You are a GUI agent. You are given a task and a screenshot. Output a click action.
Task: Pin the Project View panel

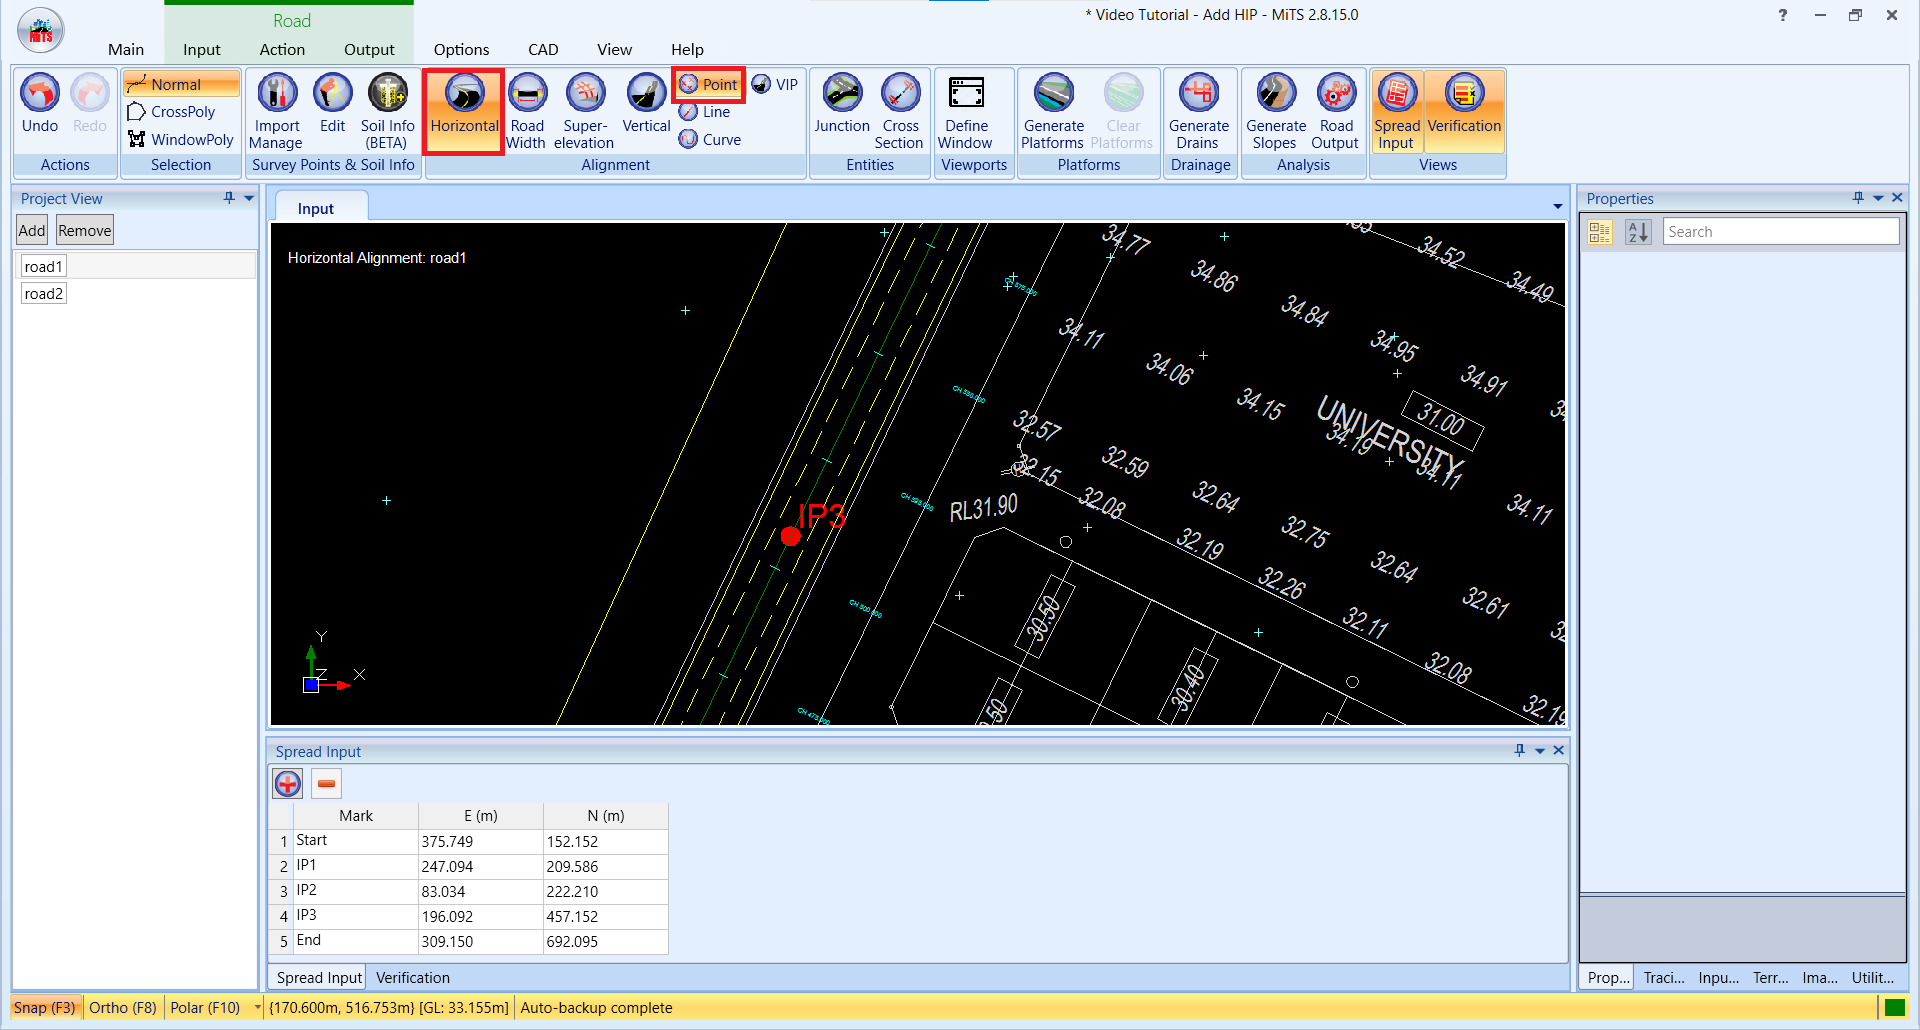click(x=229, y=198)
